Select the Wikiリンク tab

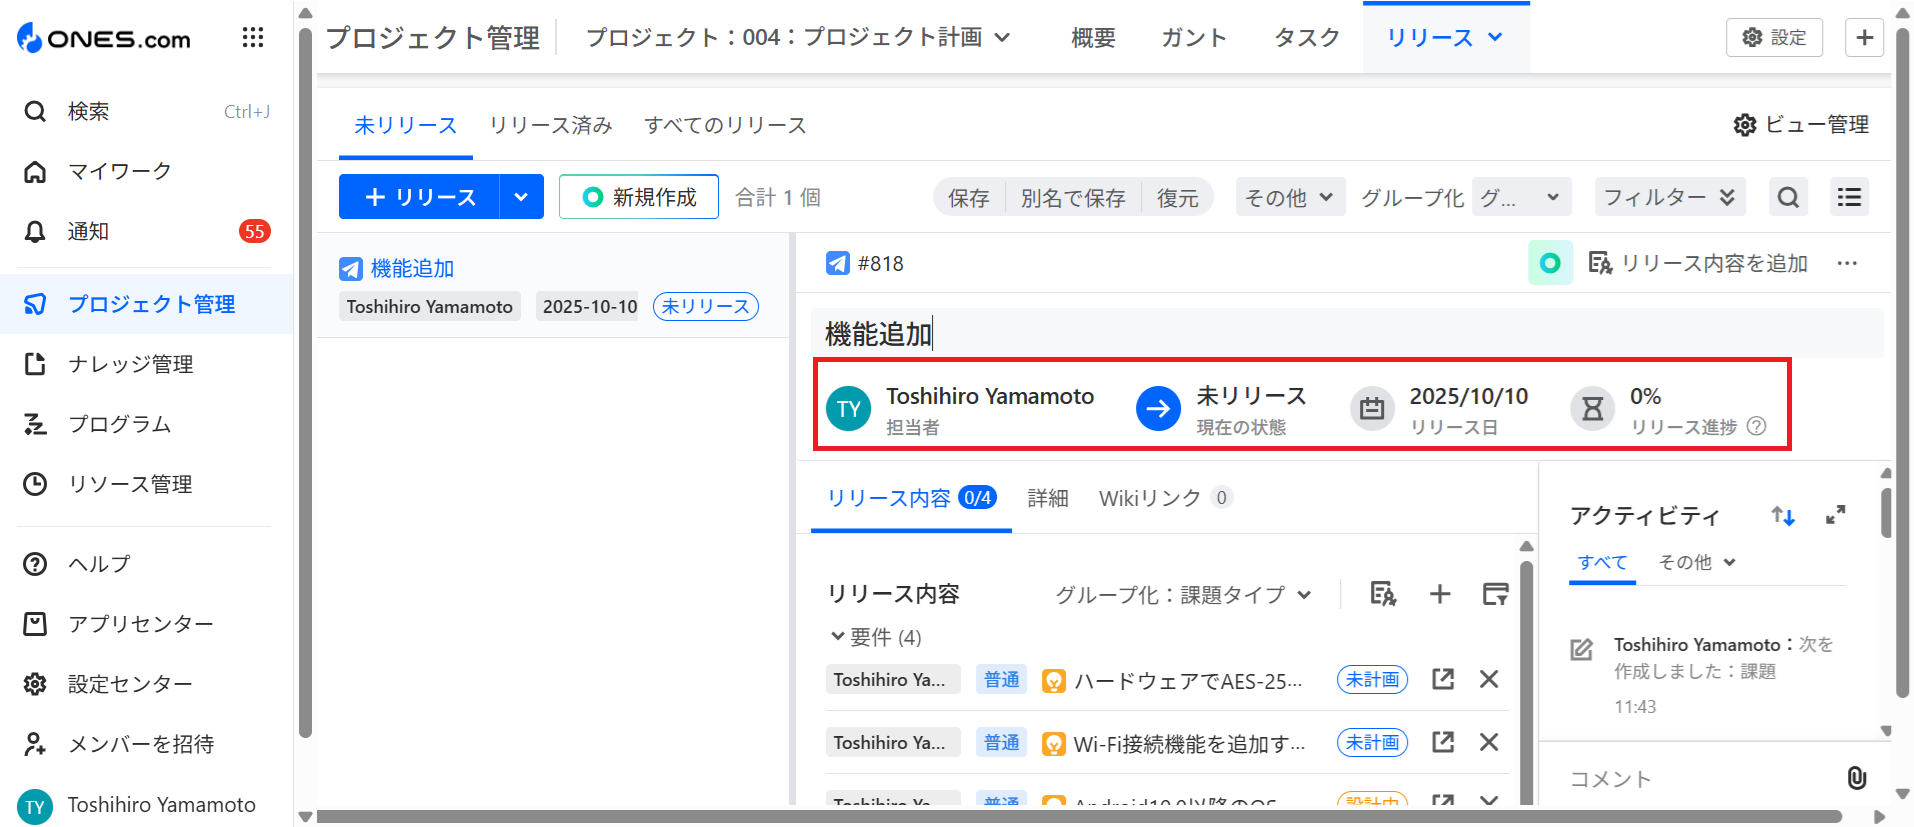tap(1165, 498)
